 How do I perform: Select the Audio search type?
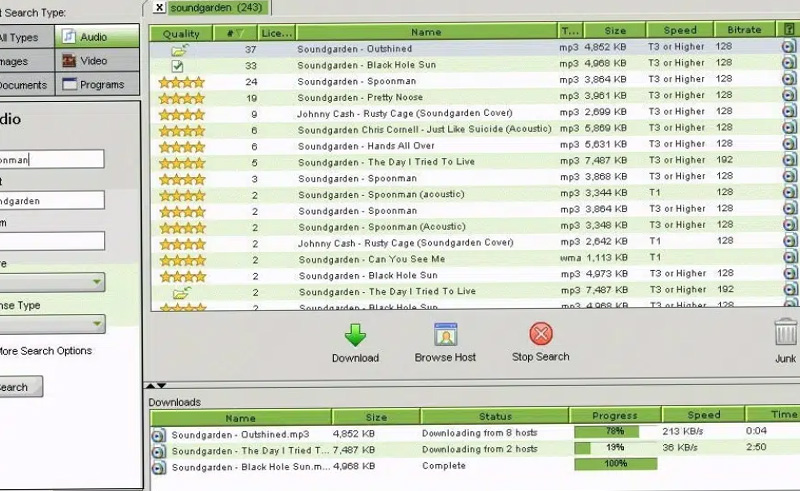[97, 37]
